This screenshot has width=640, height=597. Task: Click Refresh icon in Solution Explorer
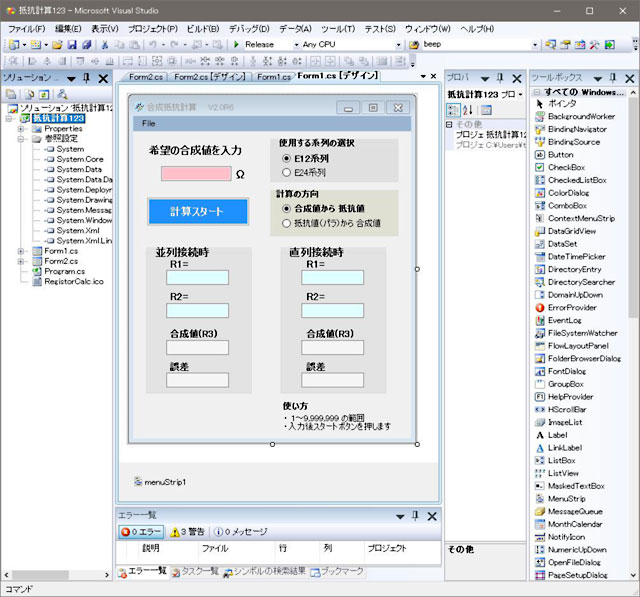point(44,94)
